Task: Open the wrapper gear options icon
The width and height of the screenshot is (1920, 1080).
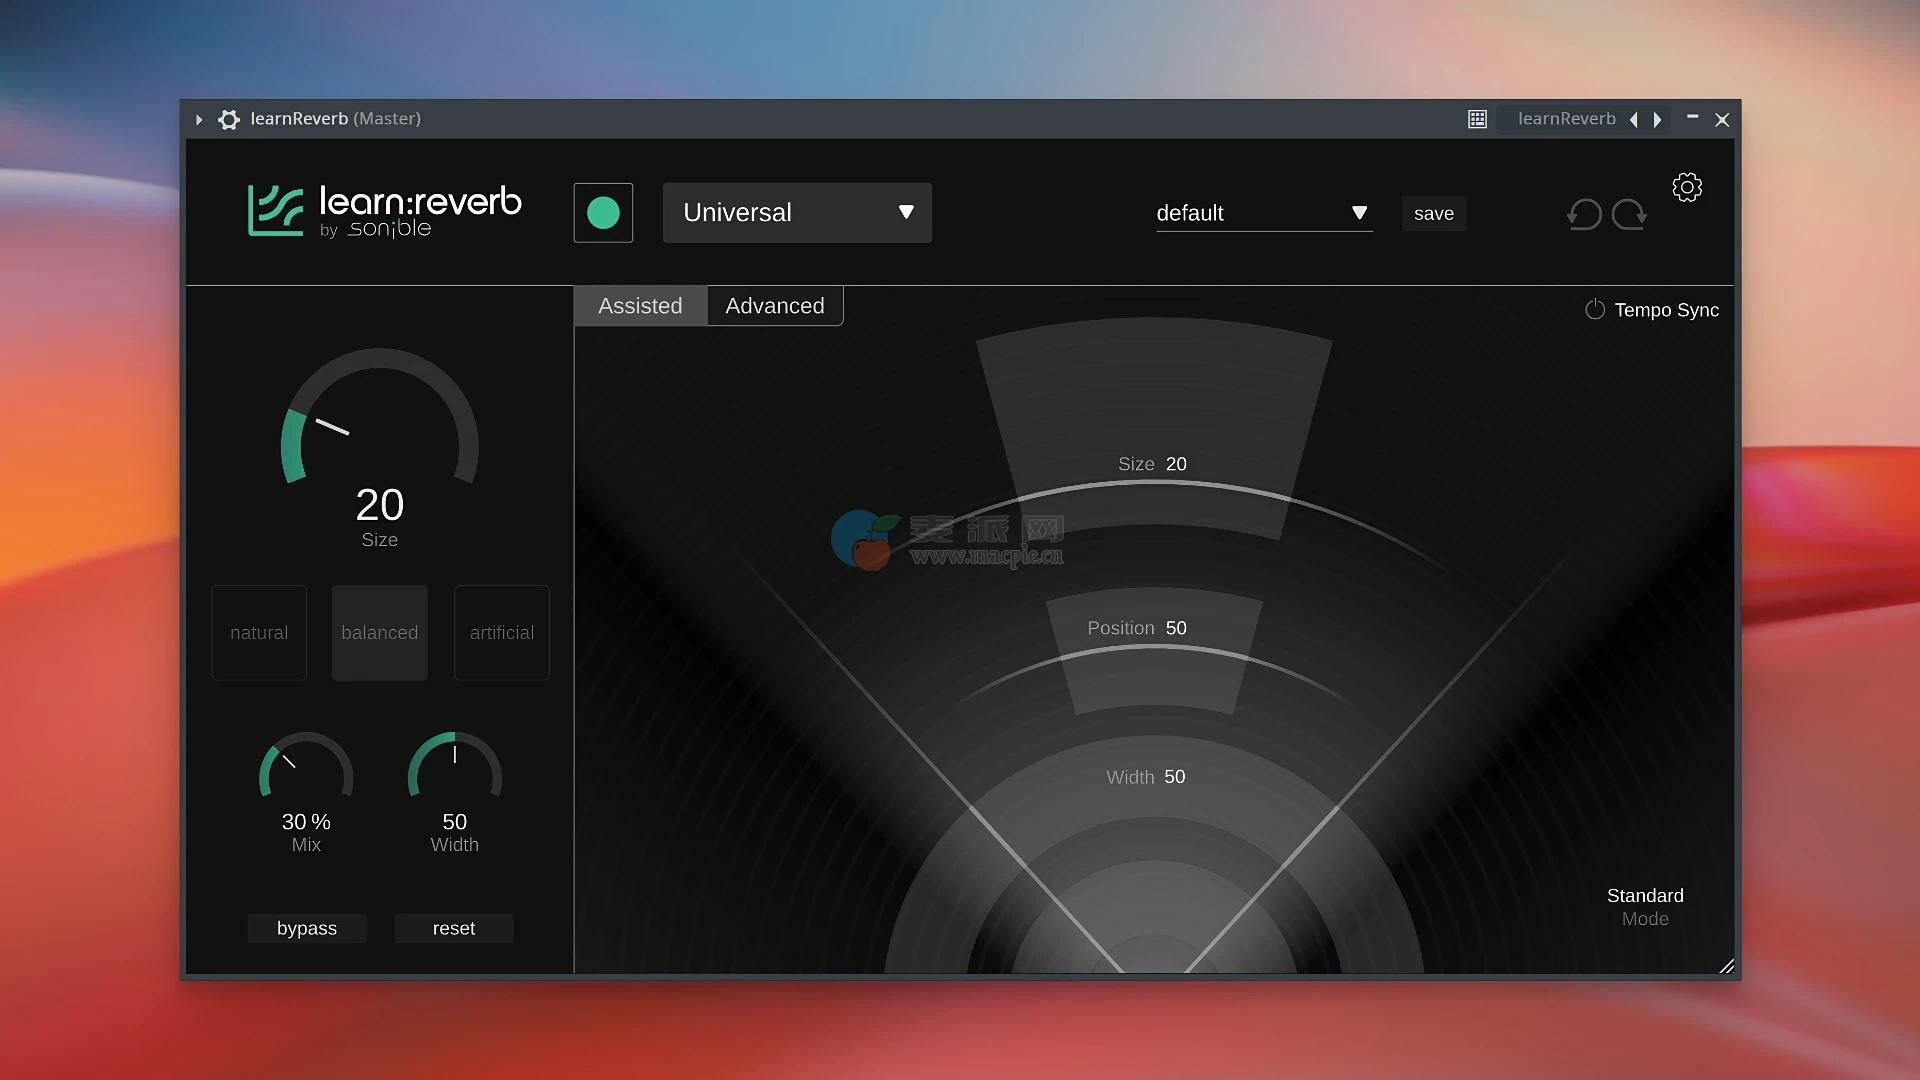Action: 229,120
